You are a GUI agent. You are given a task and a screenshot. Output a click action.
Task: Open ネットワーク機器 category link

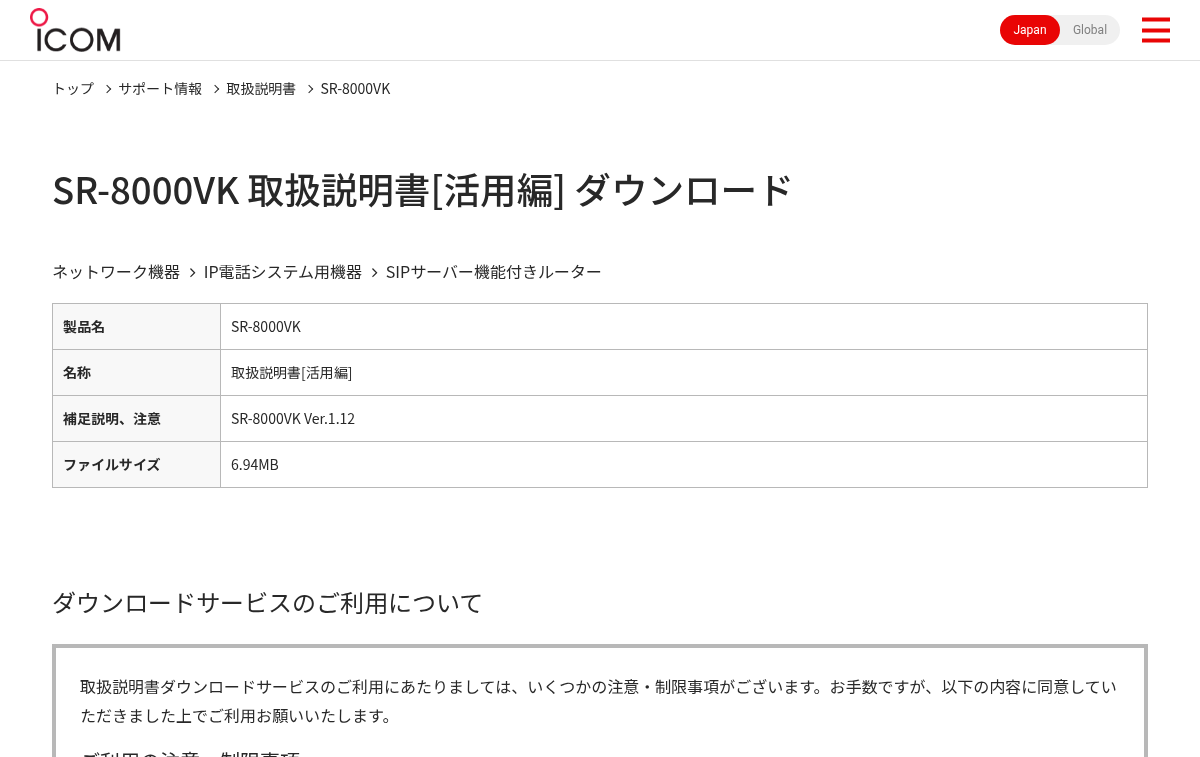pos(116,272)
